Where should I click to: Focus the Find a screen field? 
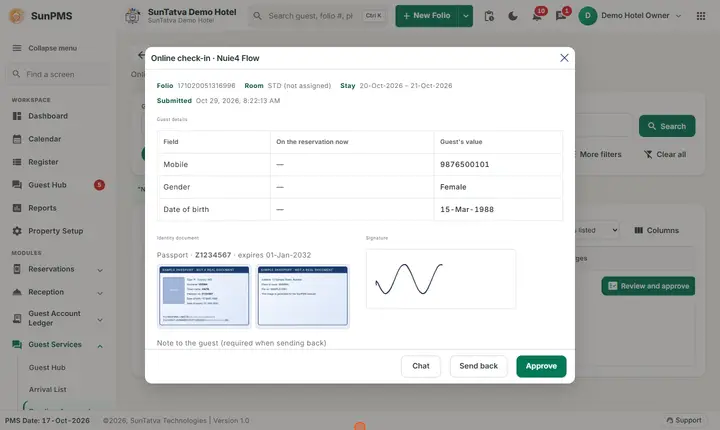pyautogui.click(x=58, y=74)
